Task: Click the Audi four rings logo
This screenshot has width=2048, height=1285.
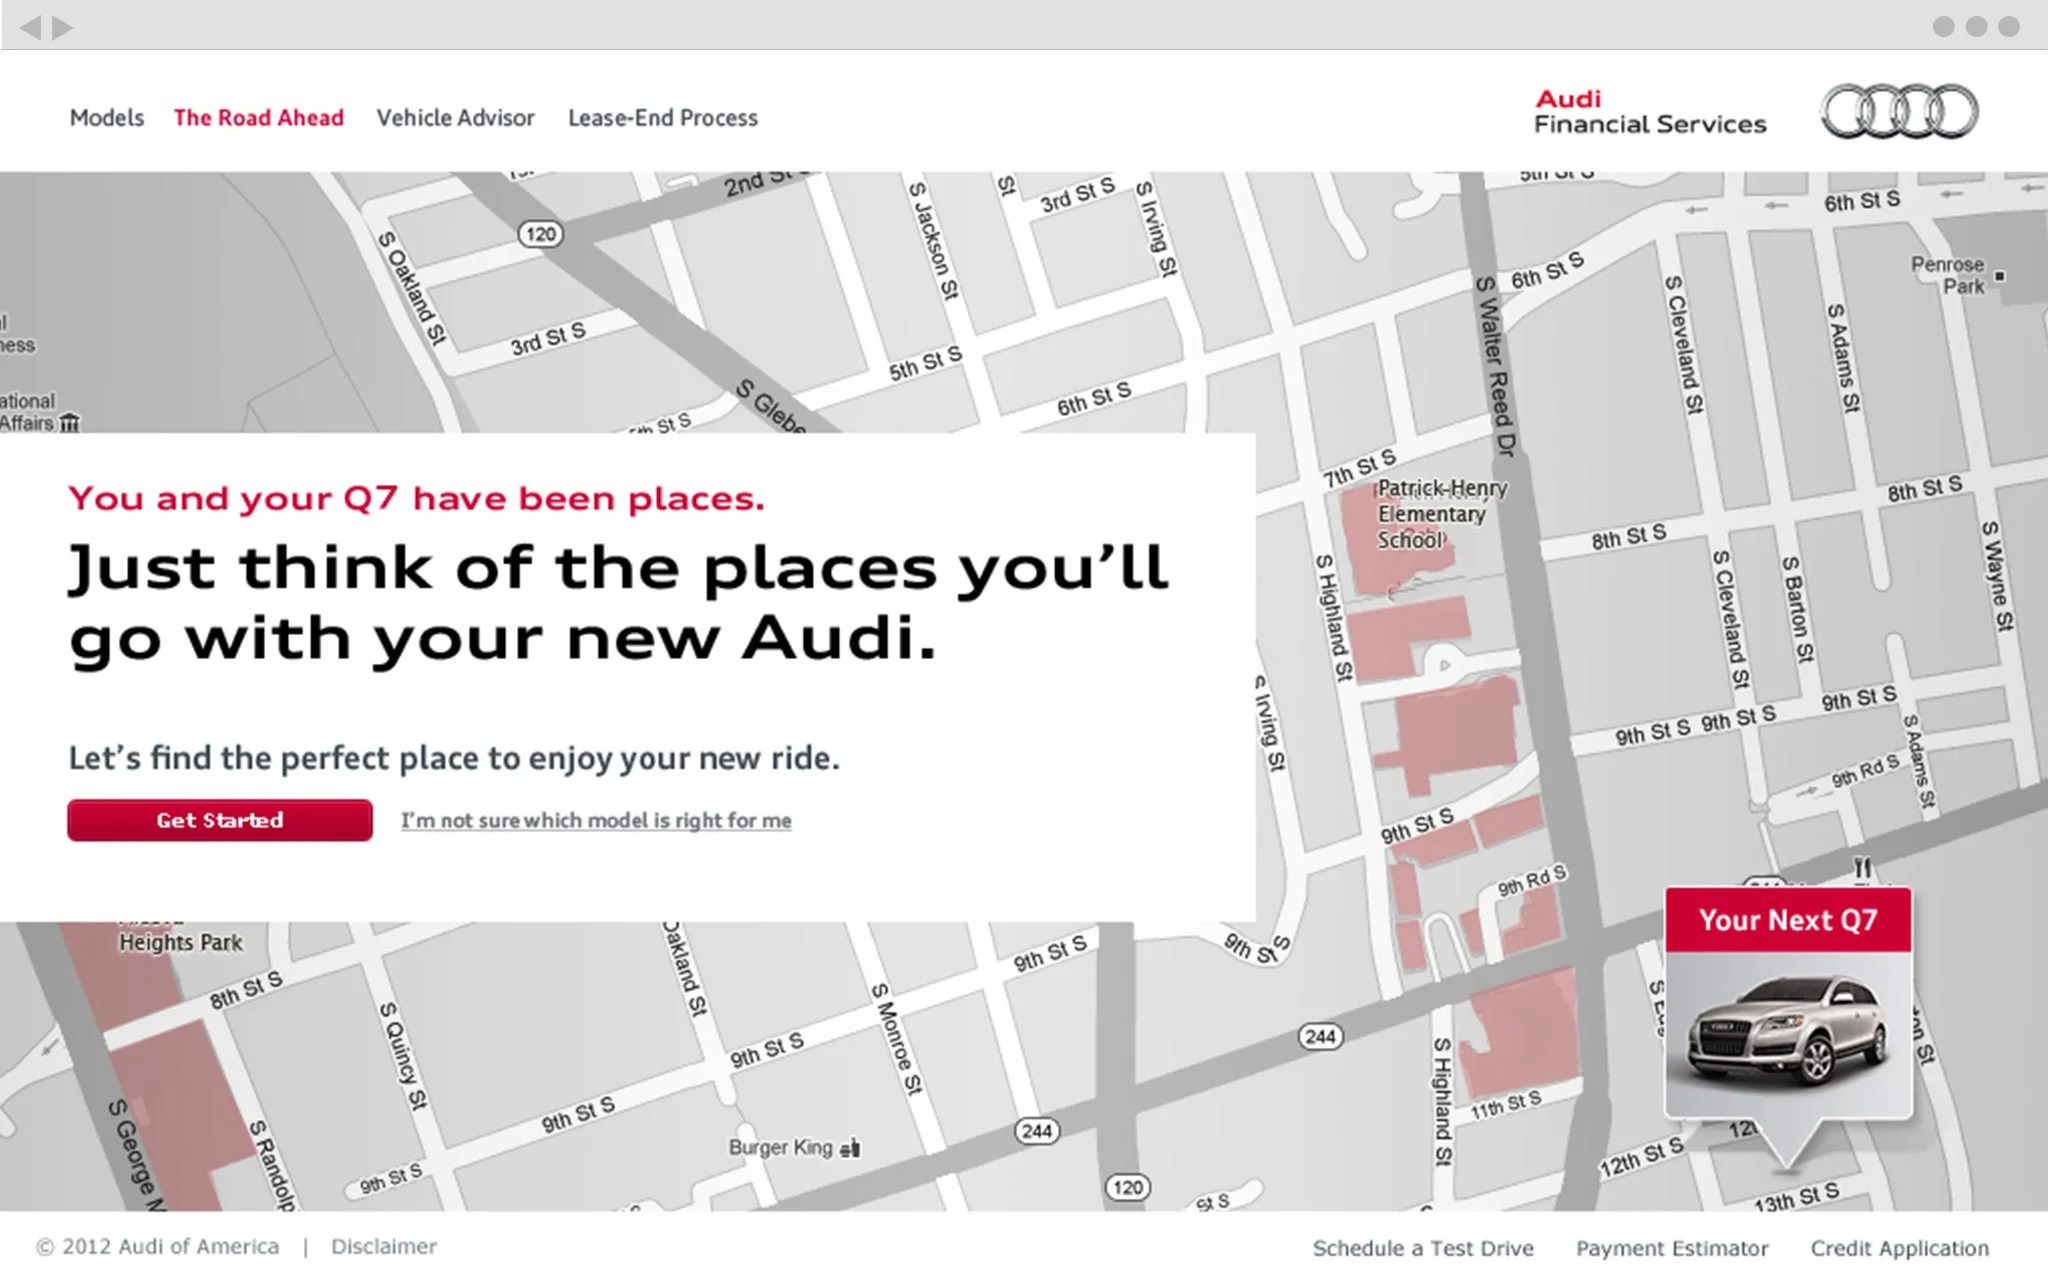Action: (x=1899, y=111)
